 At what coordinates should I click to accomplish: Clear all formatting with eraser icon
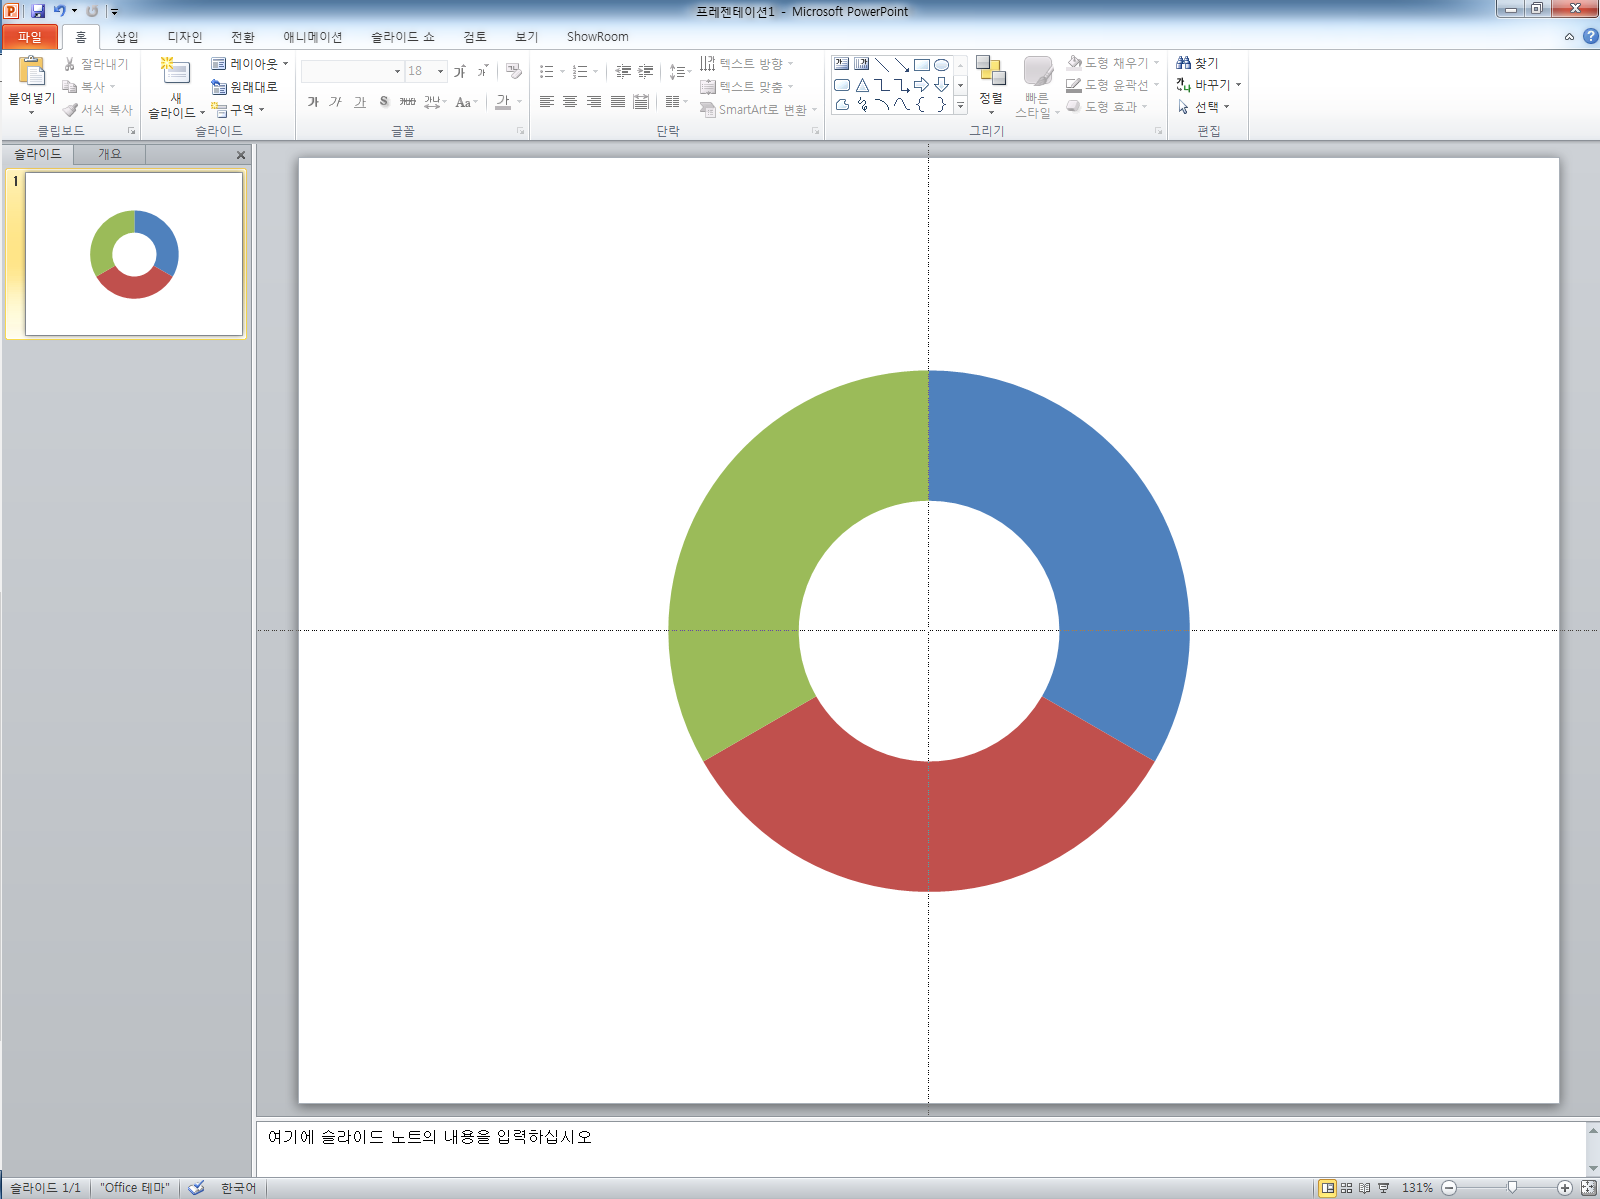(514, 71)
